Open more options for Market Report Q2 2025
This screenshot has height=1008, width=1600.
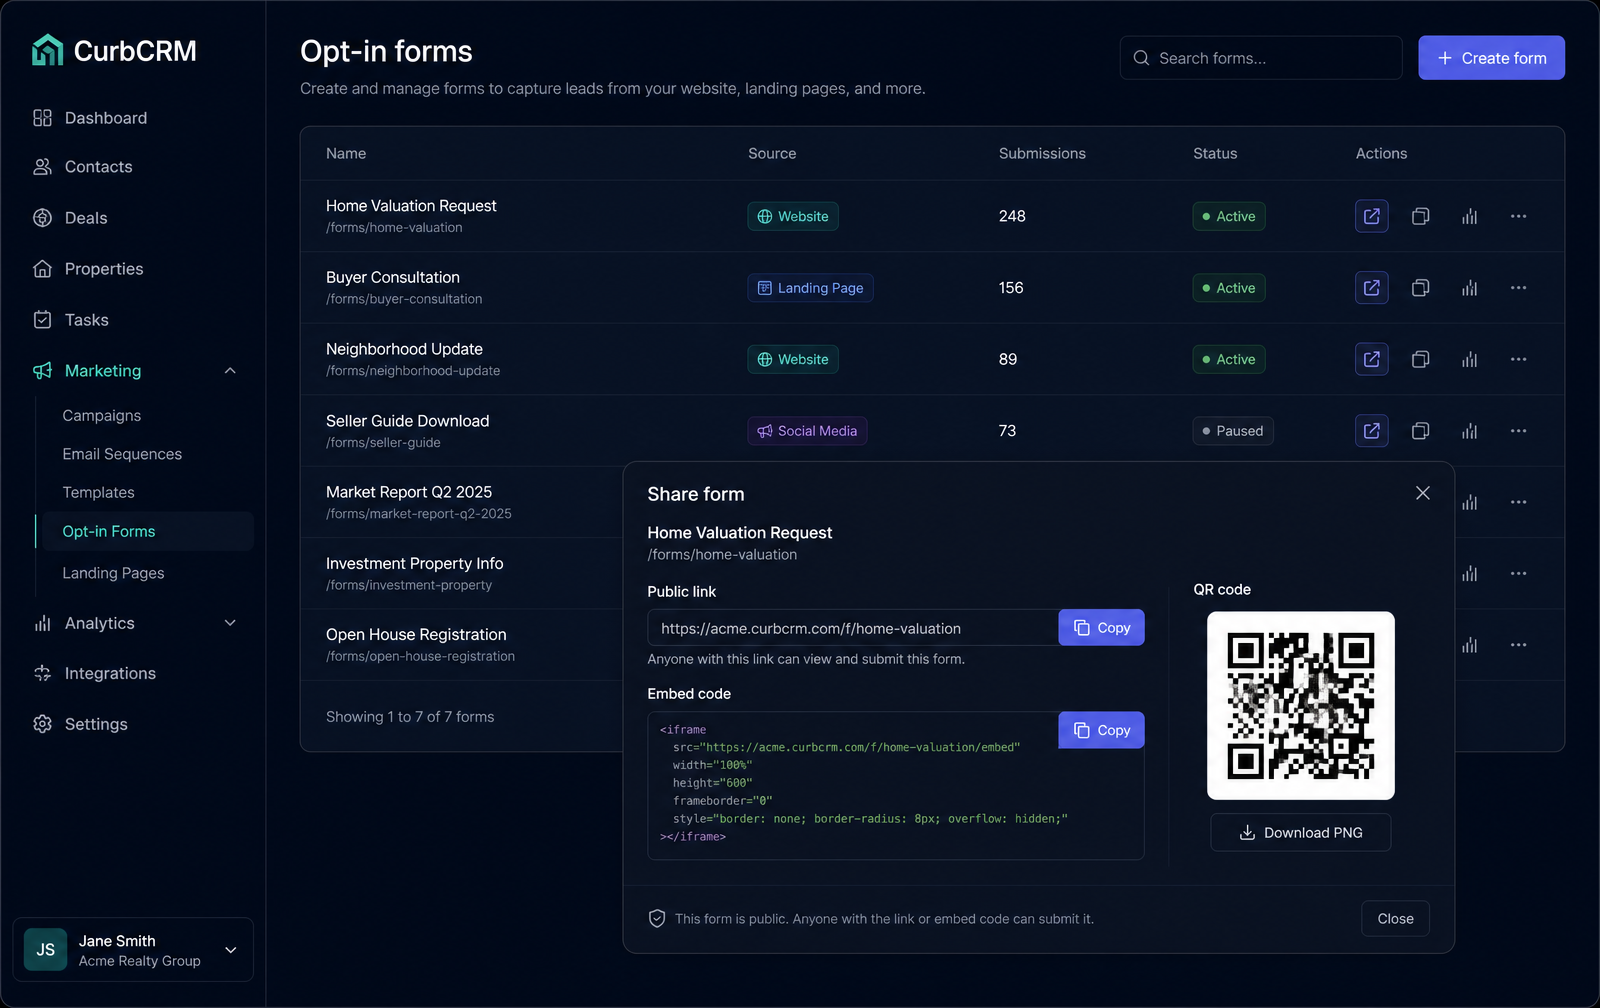coord(1518,502)
